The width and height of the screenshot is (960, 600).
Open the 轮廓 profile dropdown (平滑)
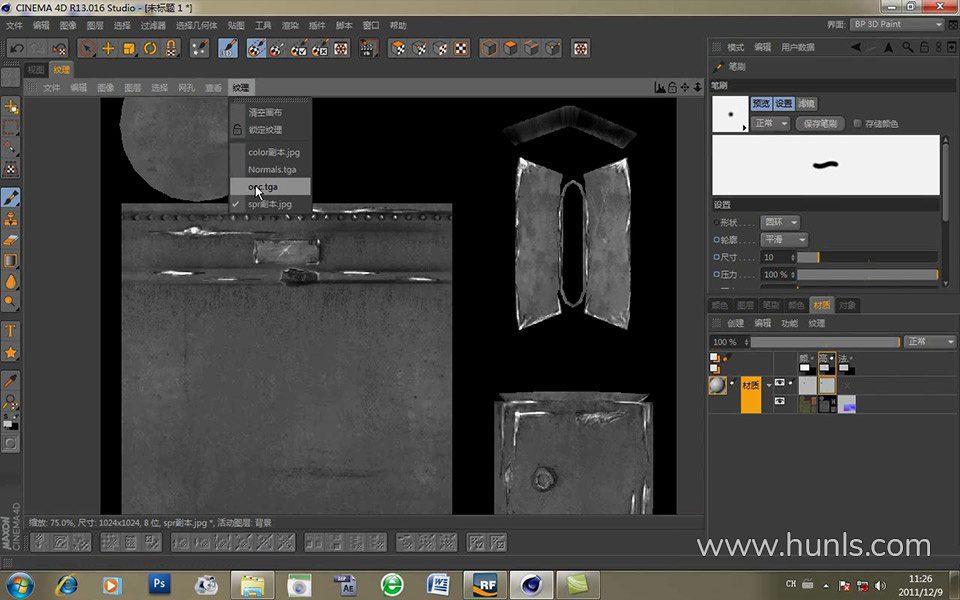783,240
